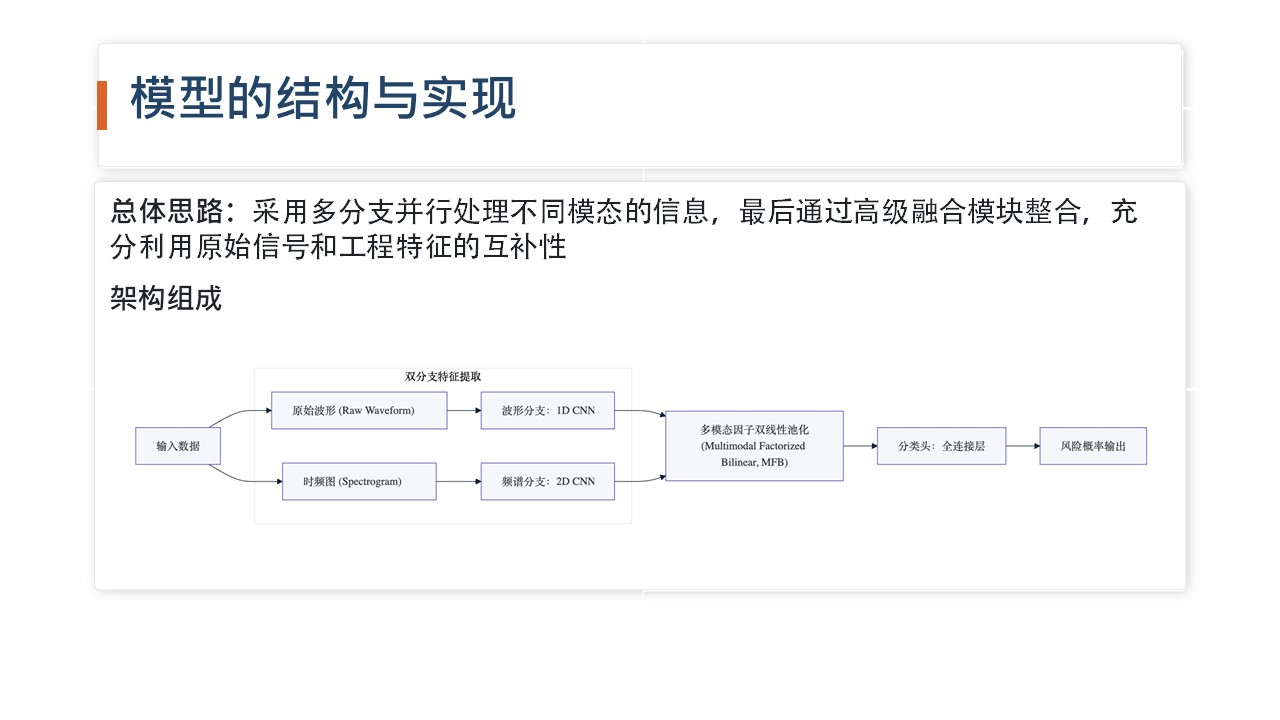Select the 风险概率输出 box

pos(1092,446)
